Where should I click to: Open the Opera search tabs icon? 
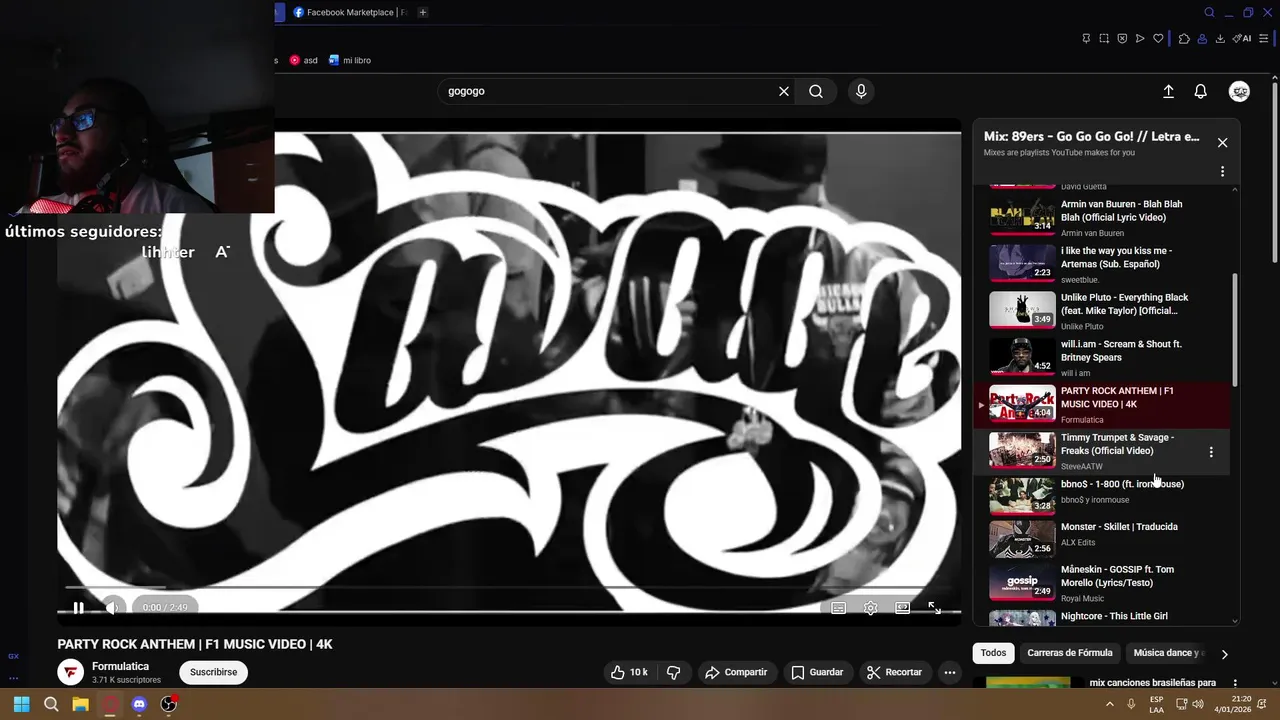click(1209, 13)
